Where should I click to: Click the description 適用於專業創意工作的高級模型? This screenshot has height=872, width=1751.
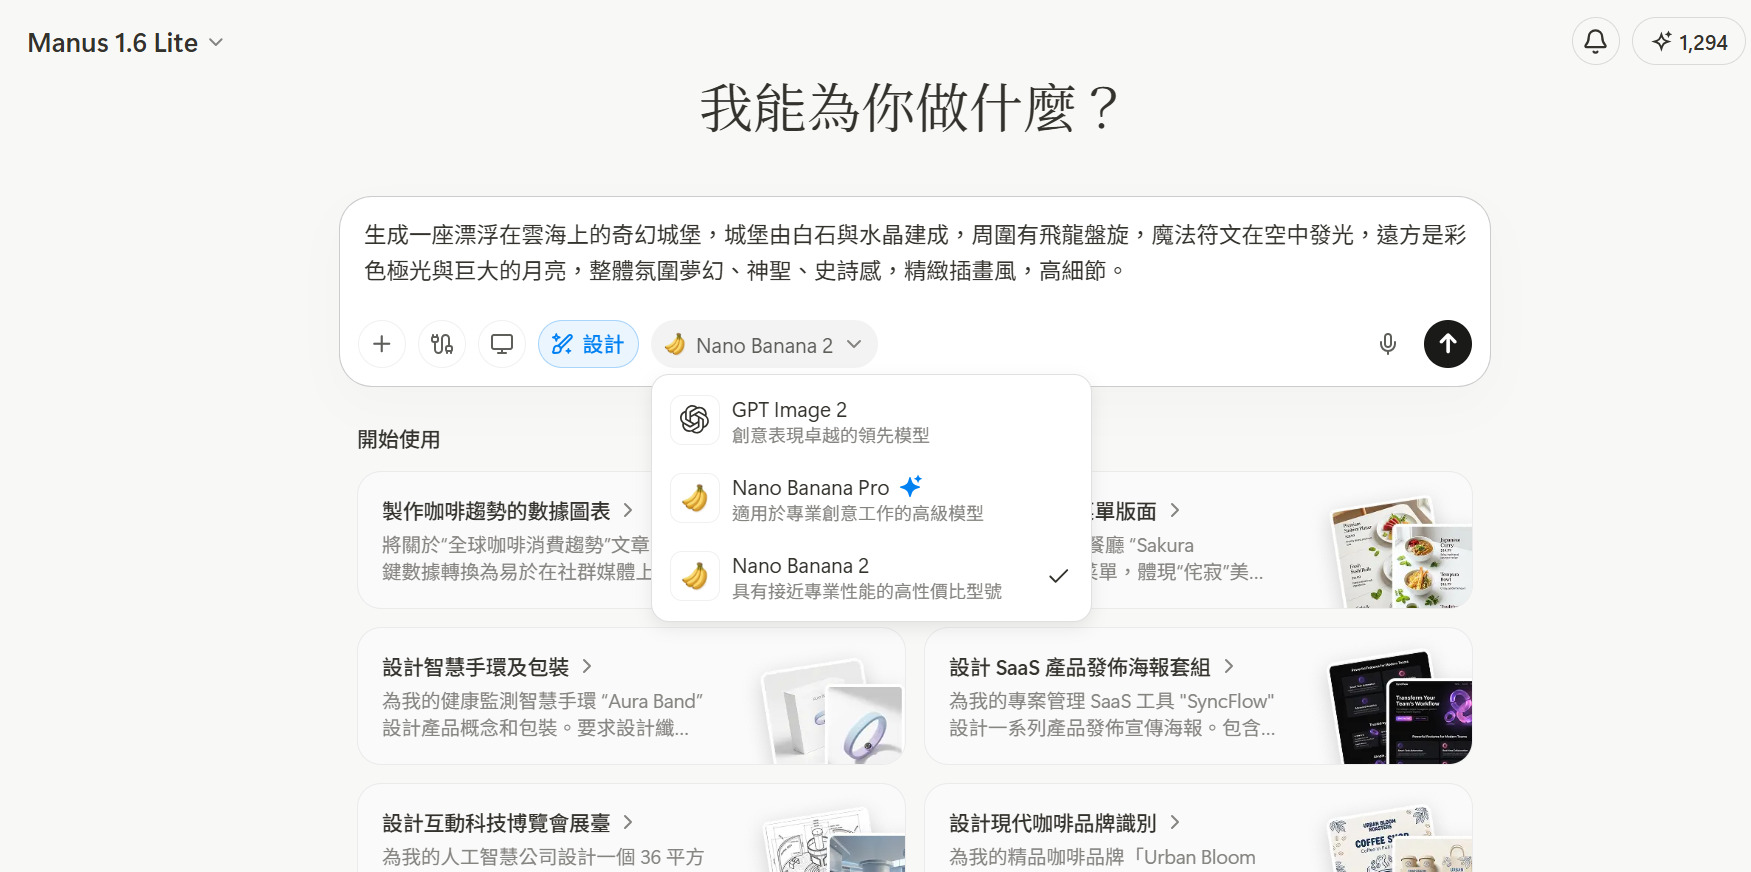(x=858, y=513)
